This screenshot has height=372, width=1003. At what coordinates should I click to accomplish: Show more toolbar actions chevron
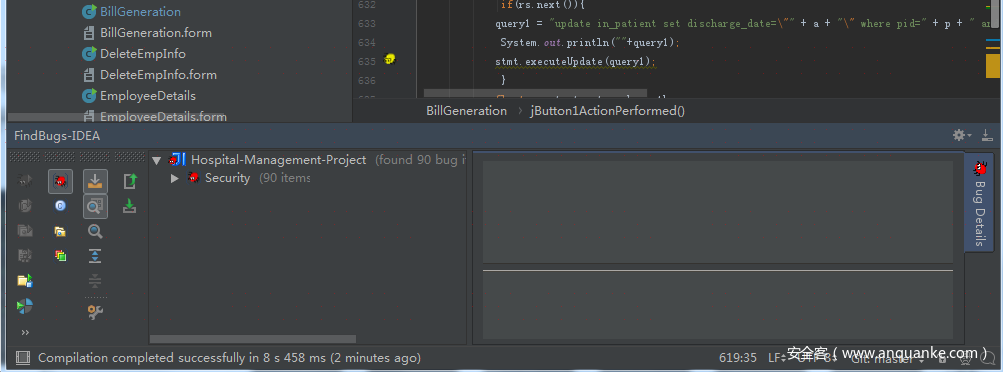25,332
